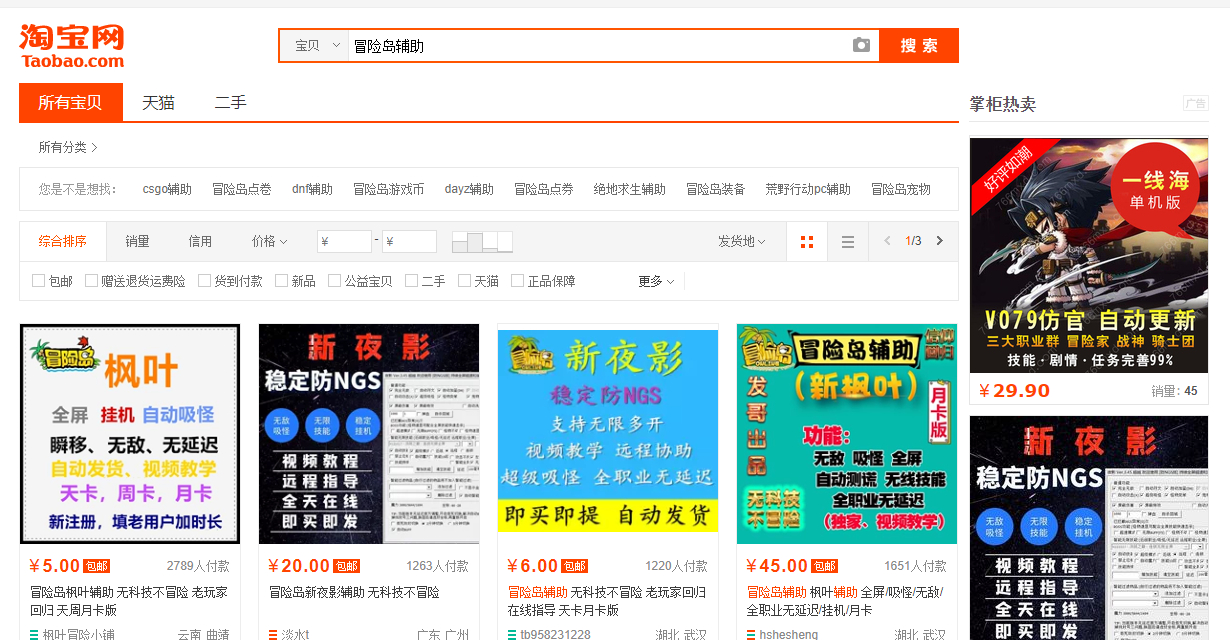
Task: Click shop icon beside 淡水t
Action: click(273, 635)
